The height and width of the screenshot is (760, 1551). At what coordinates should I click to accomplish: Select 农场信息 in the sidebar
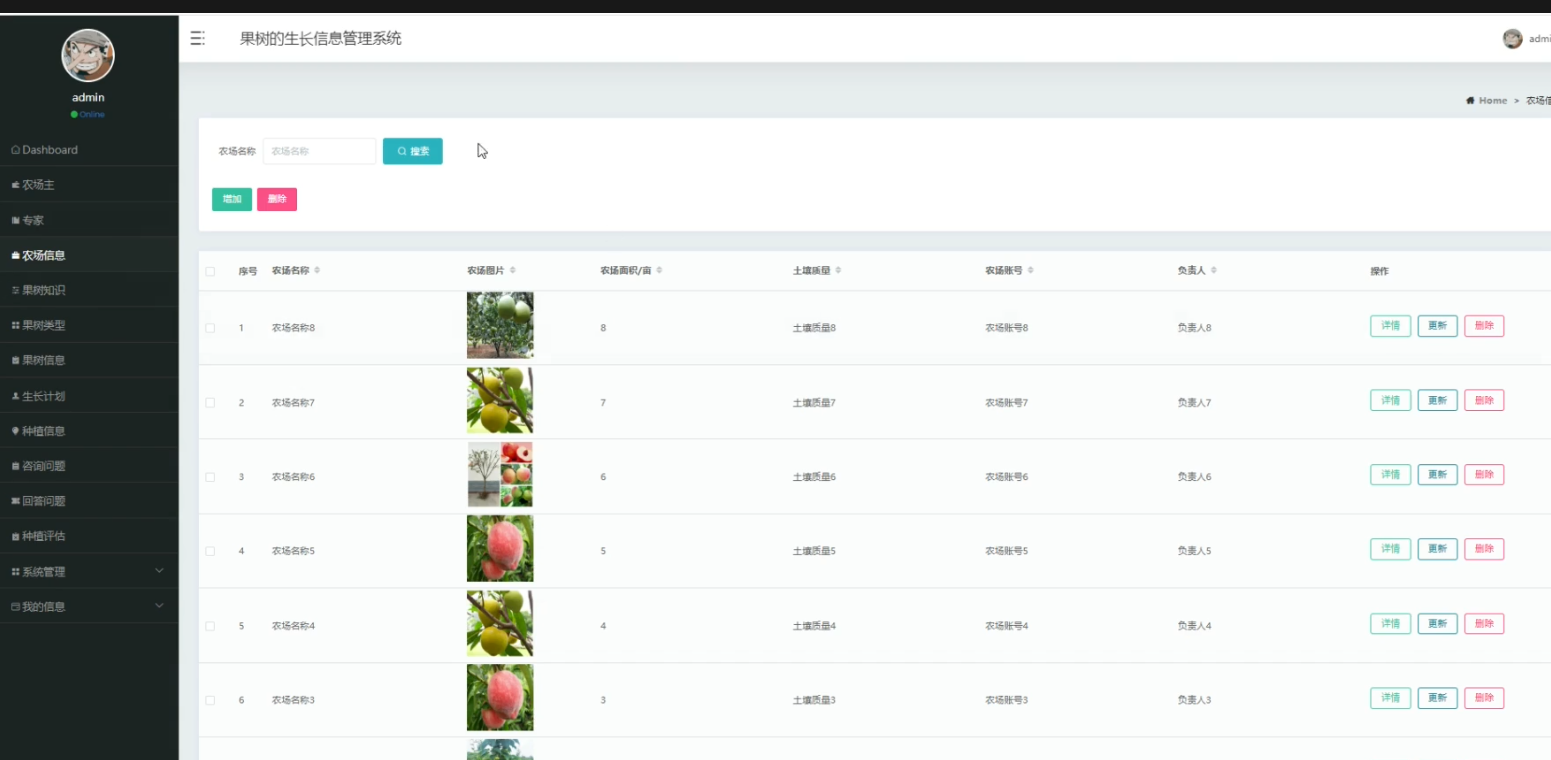click(x=89, y=255)
